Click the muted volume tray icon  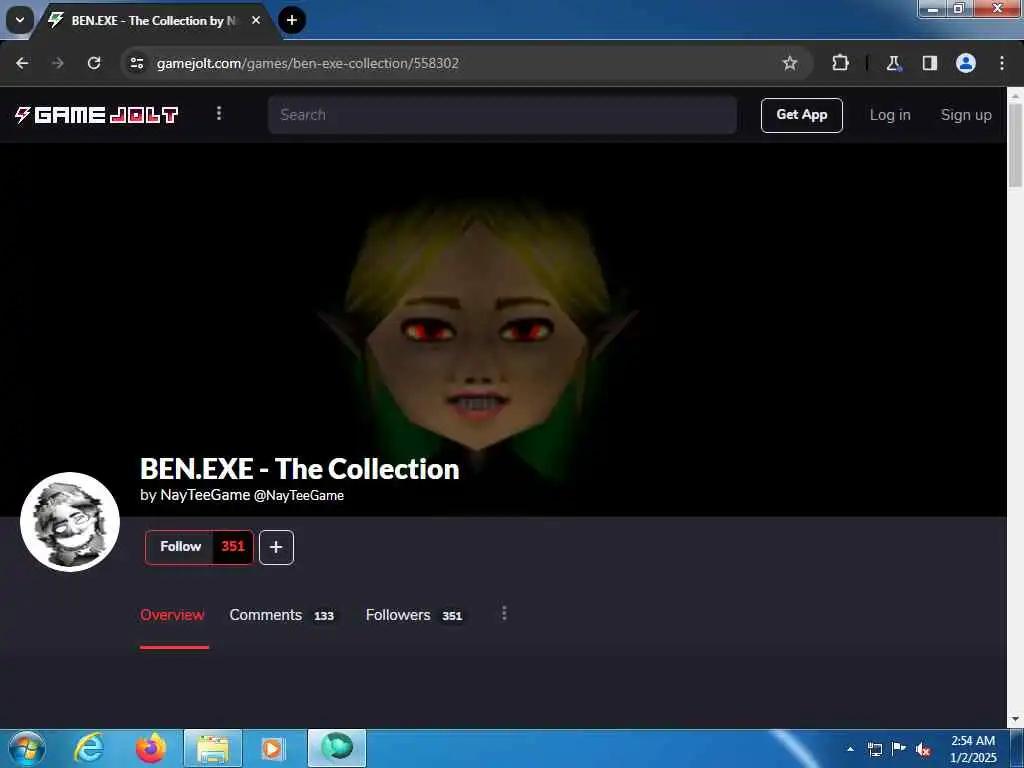tap(923, 750)
